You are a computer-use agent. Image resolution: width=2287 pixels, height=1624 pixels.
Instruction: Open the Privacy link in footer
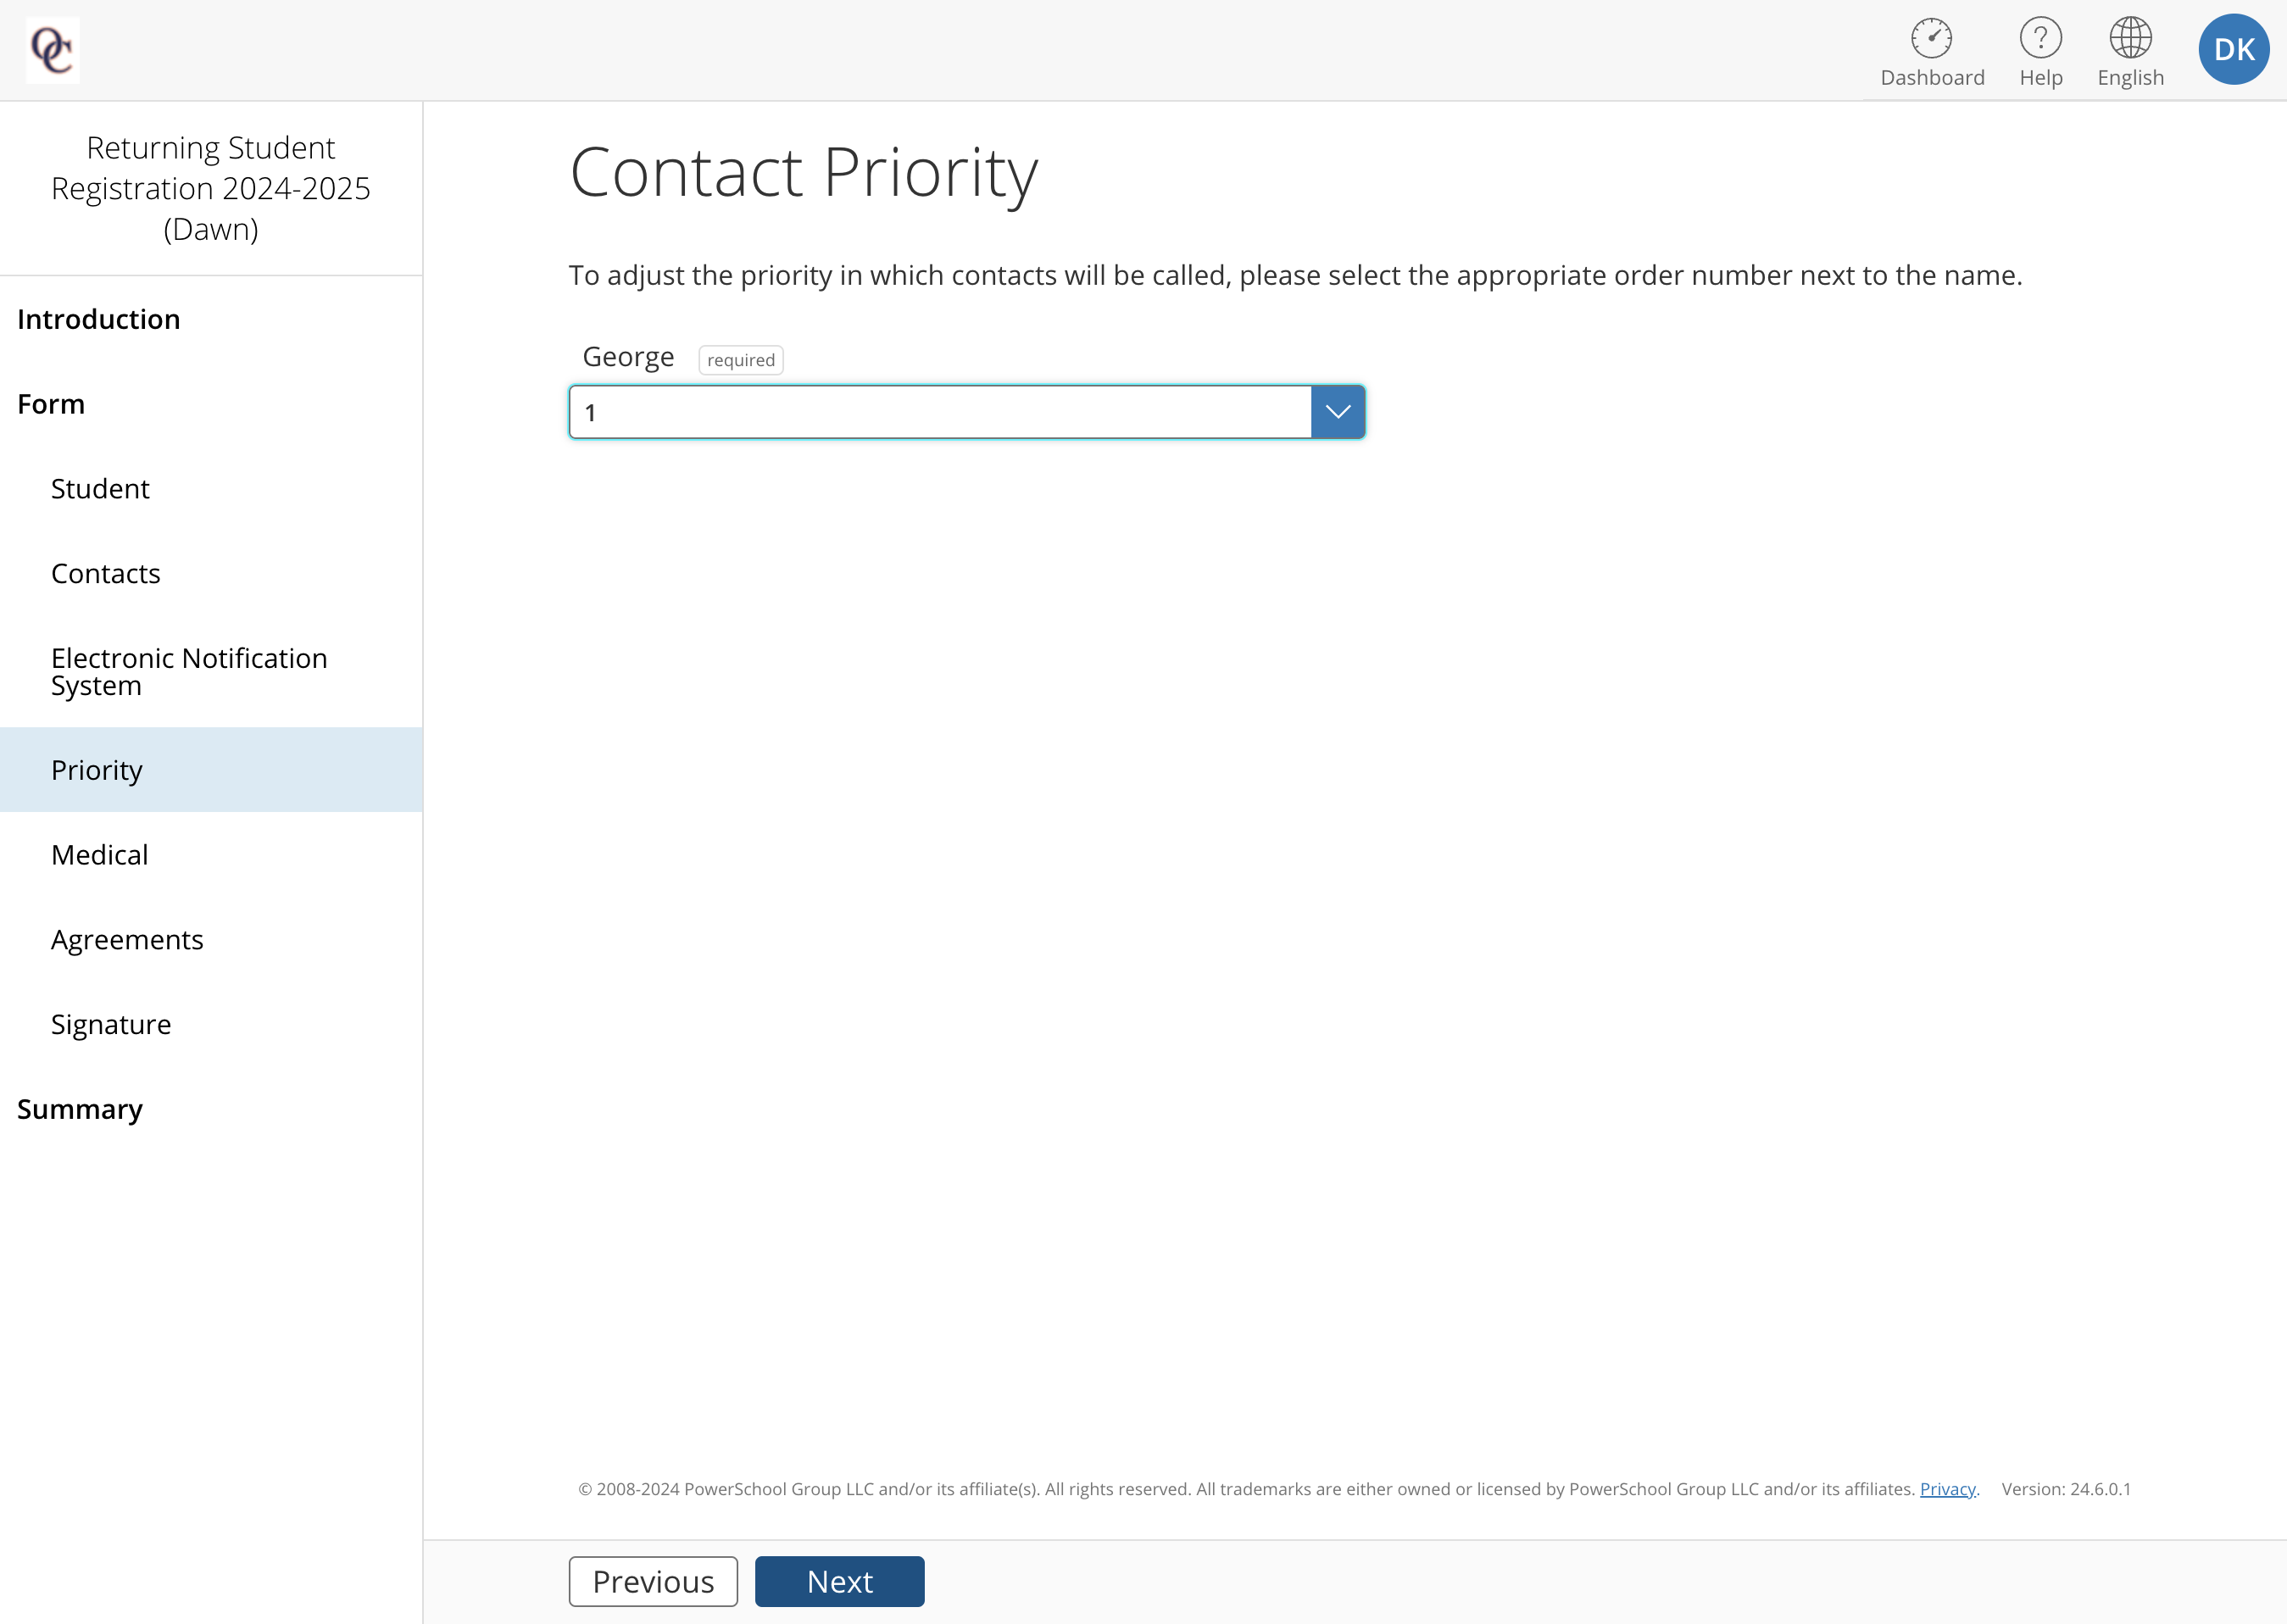point(1947,1489)
